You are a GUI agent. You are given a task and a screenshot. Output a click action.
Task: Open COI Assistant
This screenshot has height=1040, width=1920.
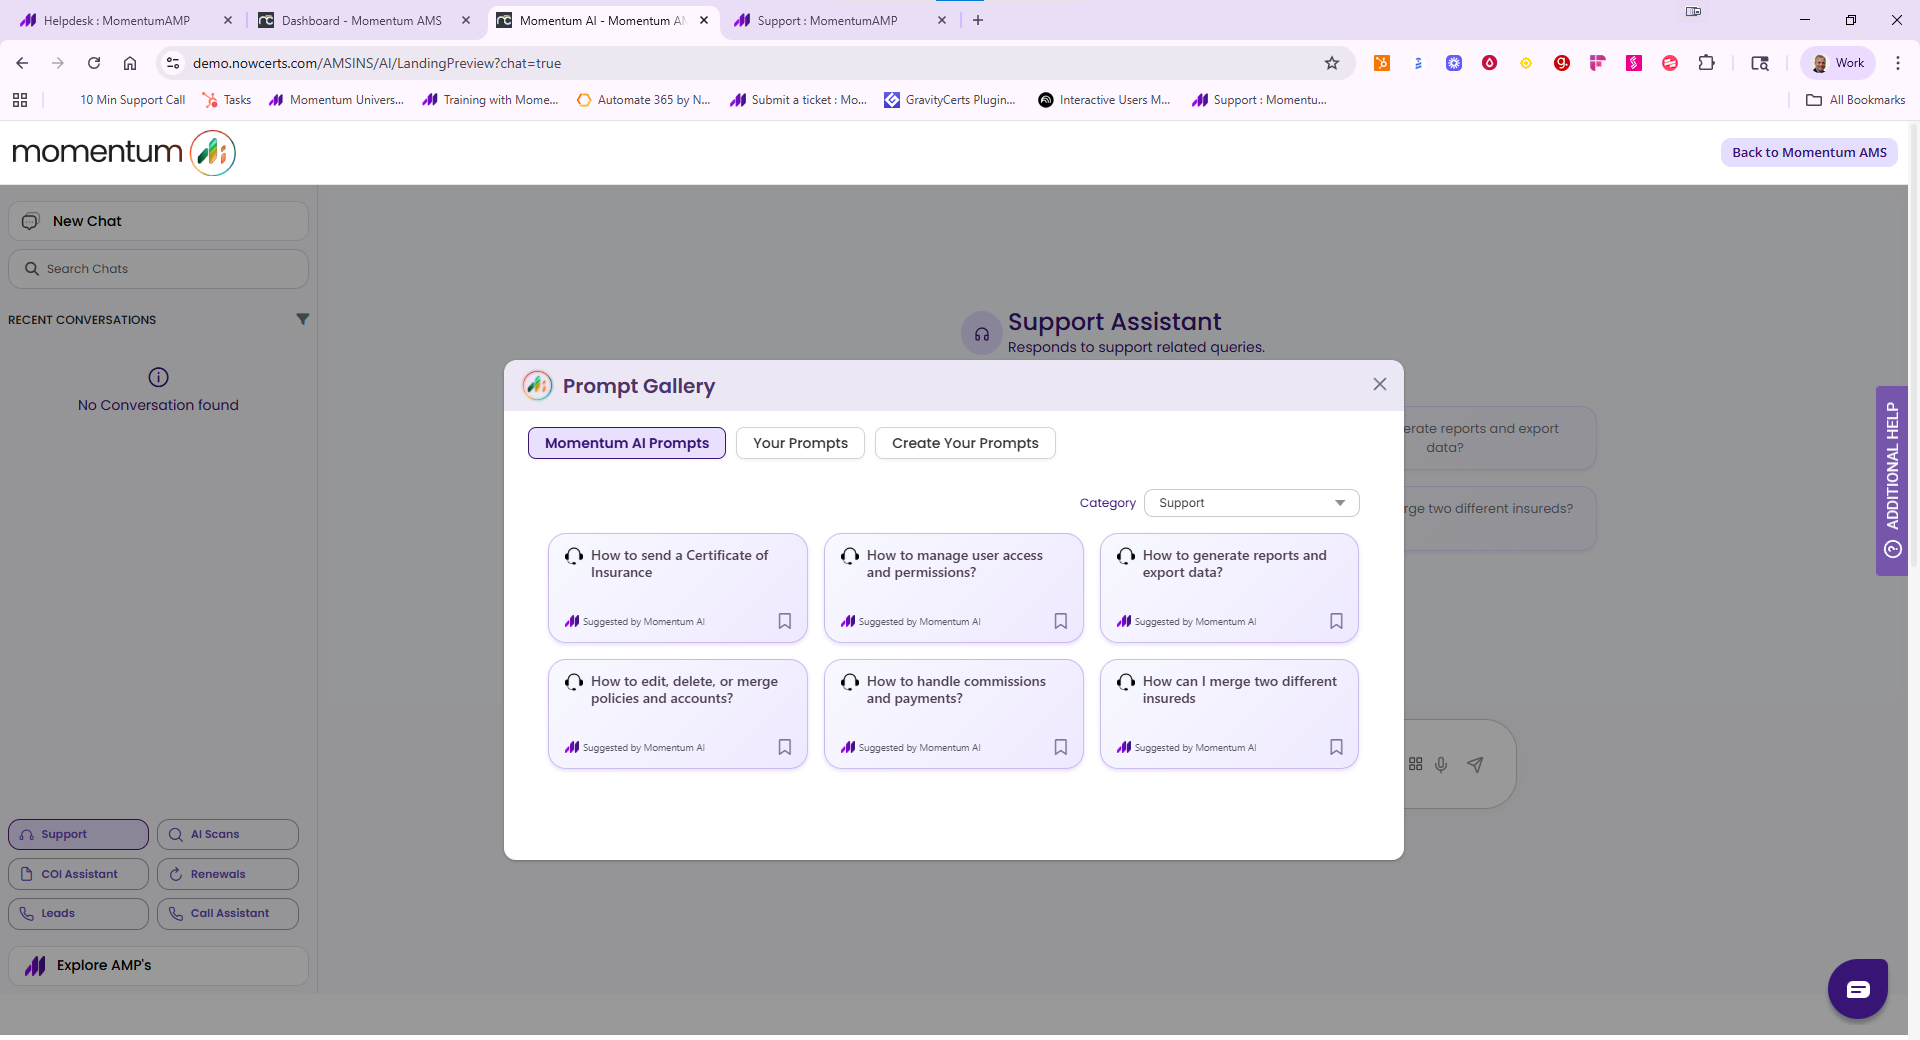pyautogui.click(x=78, y=874)
